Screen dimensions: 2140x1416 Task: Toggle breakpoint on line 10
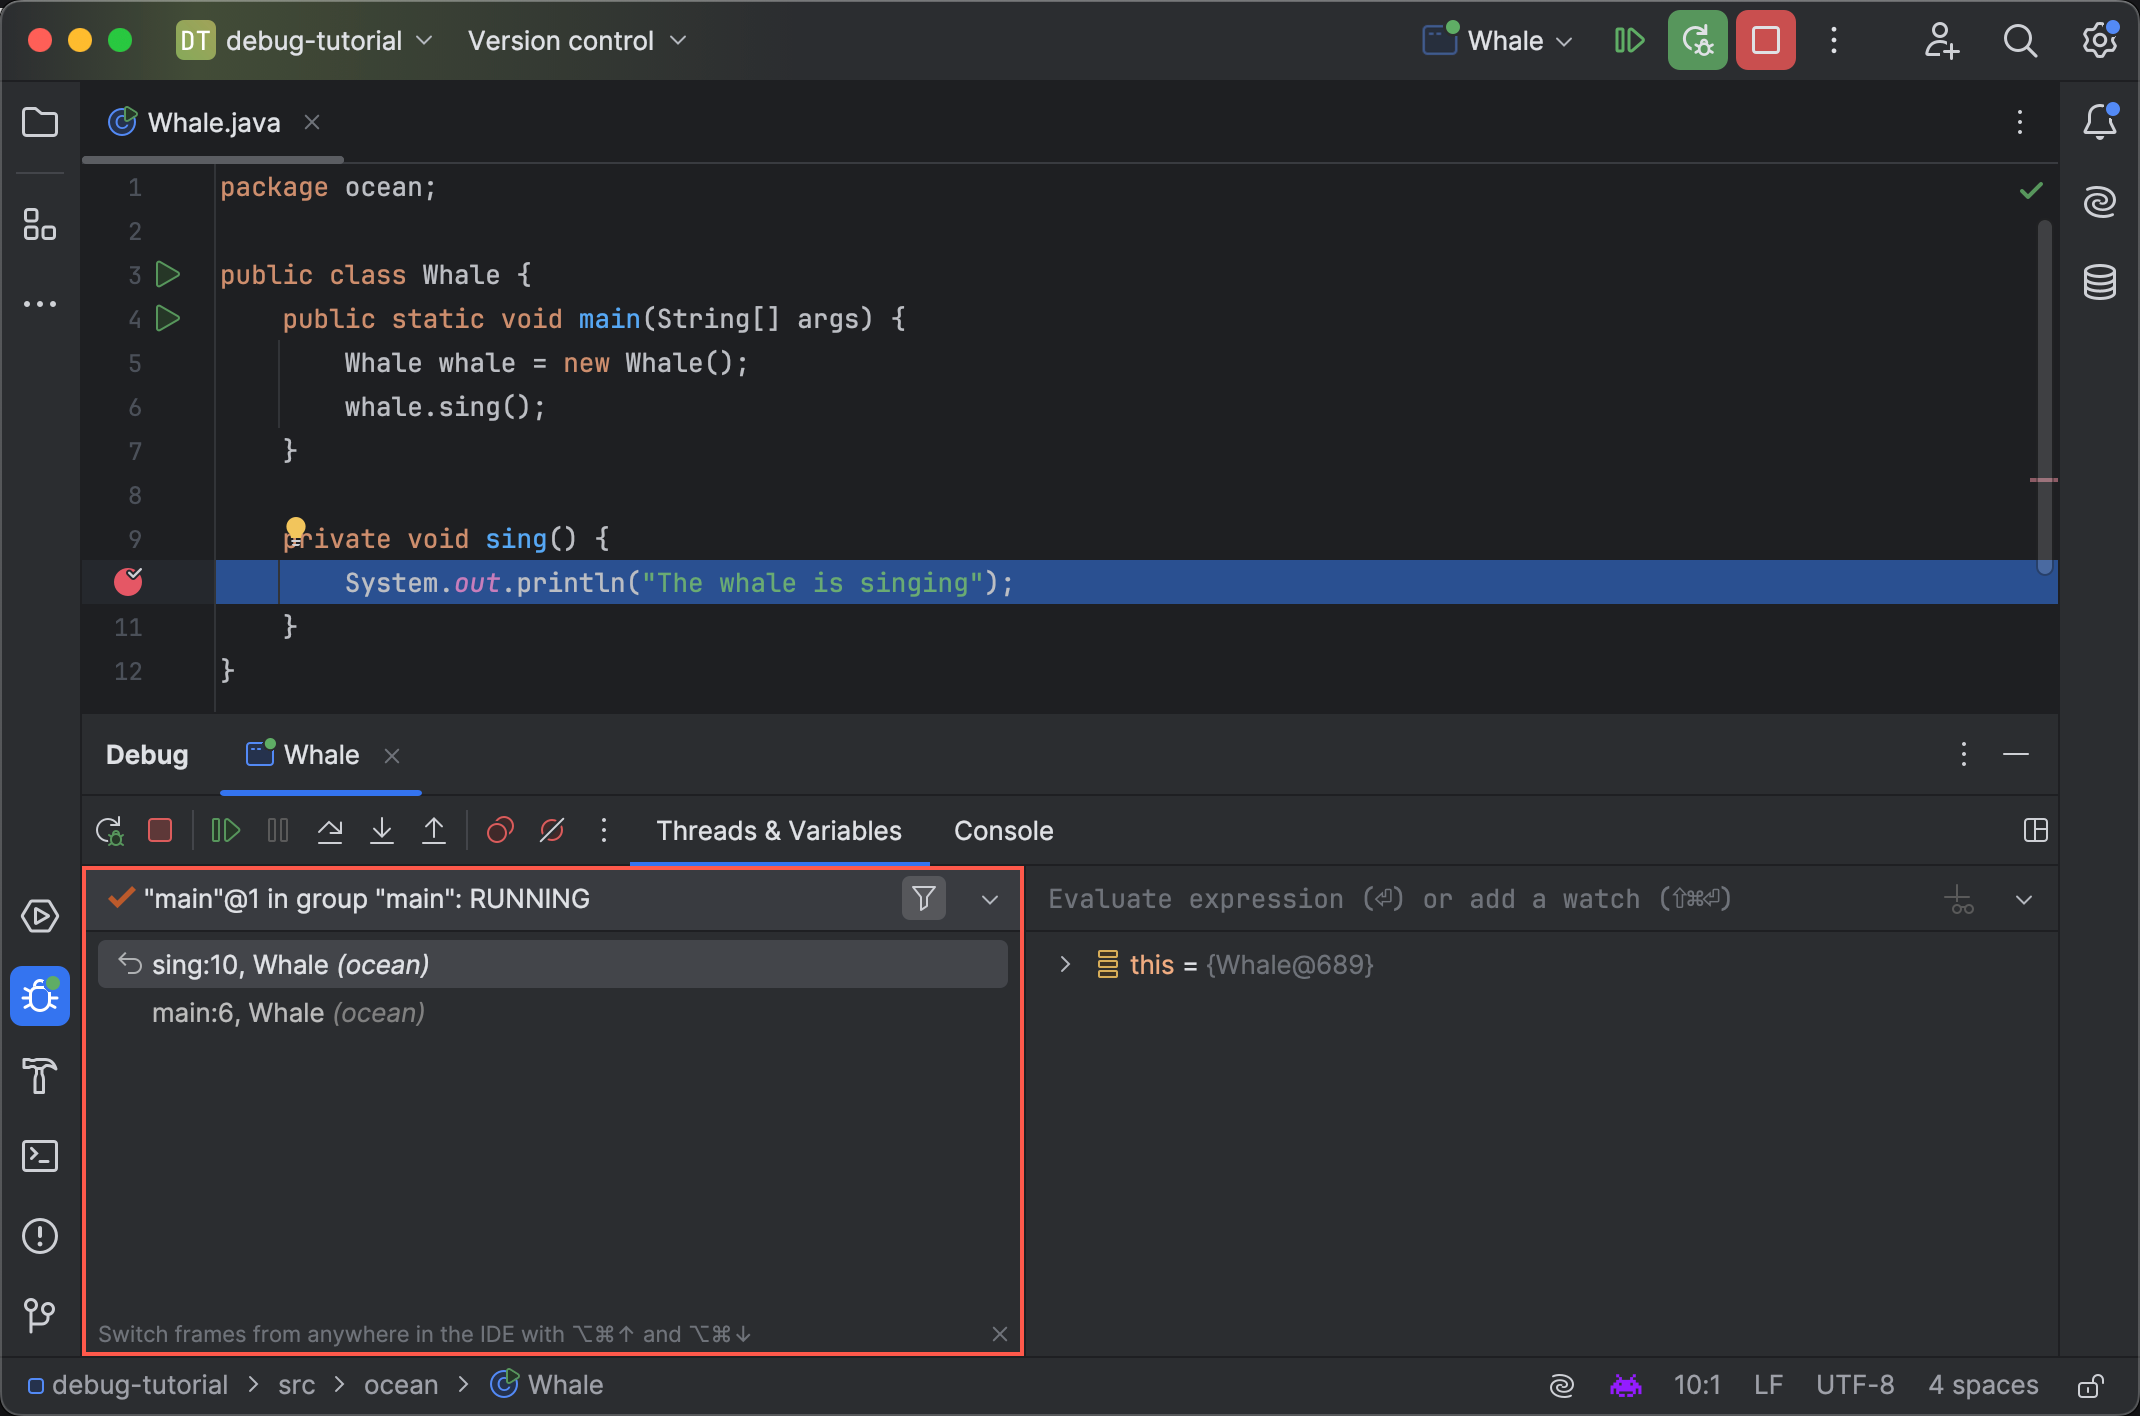tap(128, 582)
